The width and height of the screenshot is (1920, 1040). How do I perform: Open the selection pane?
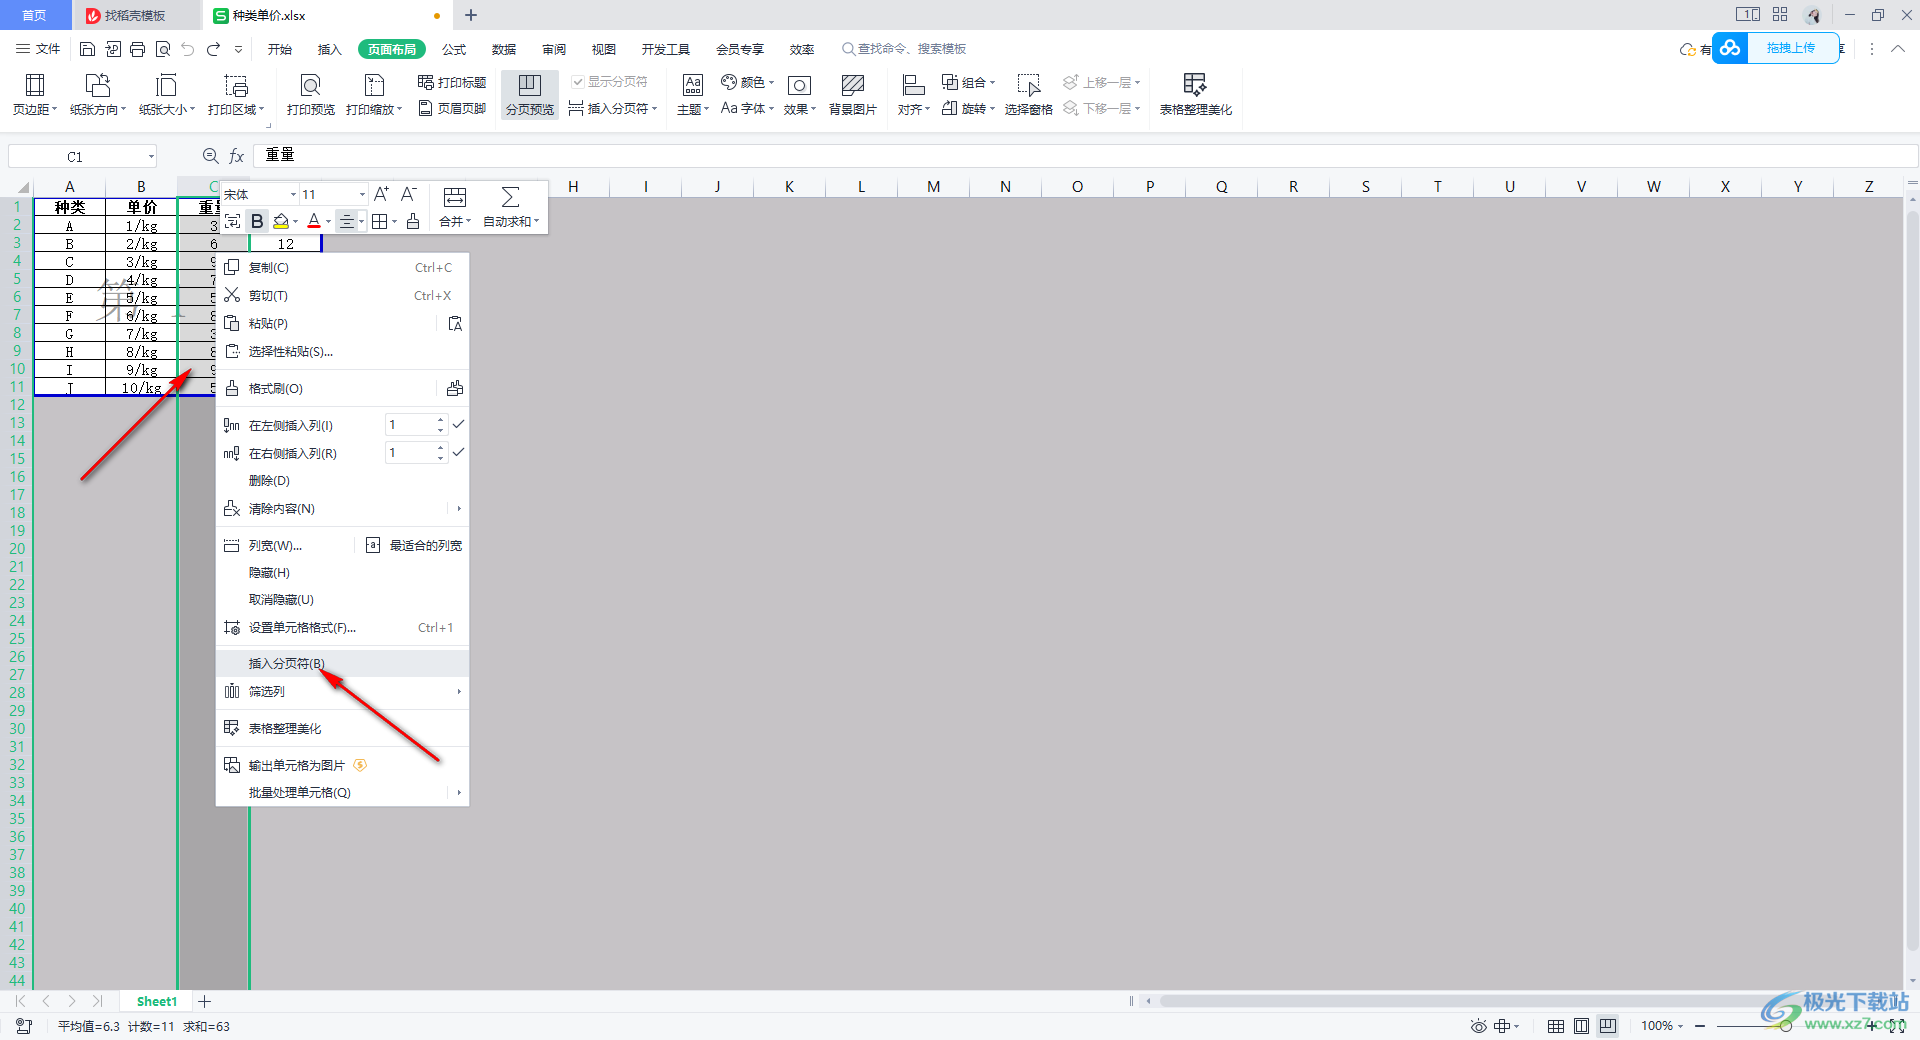click(x=1028, y=95)
